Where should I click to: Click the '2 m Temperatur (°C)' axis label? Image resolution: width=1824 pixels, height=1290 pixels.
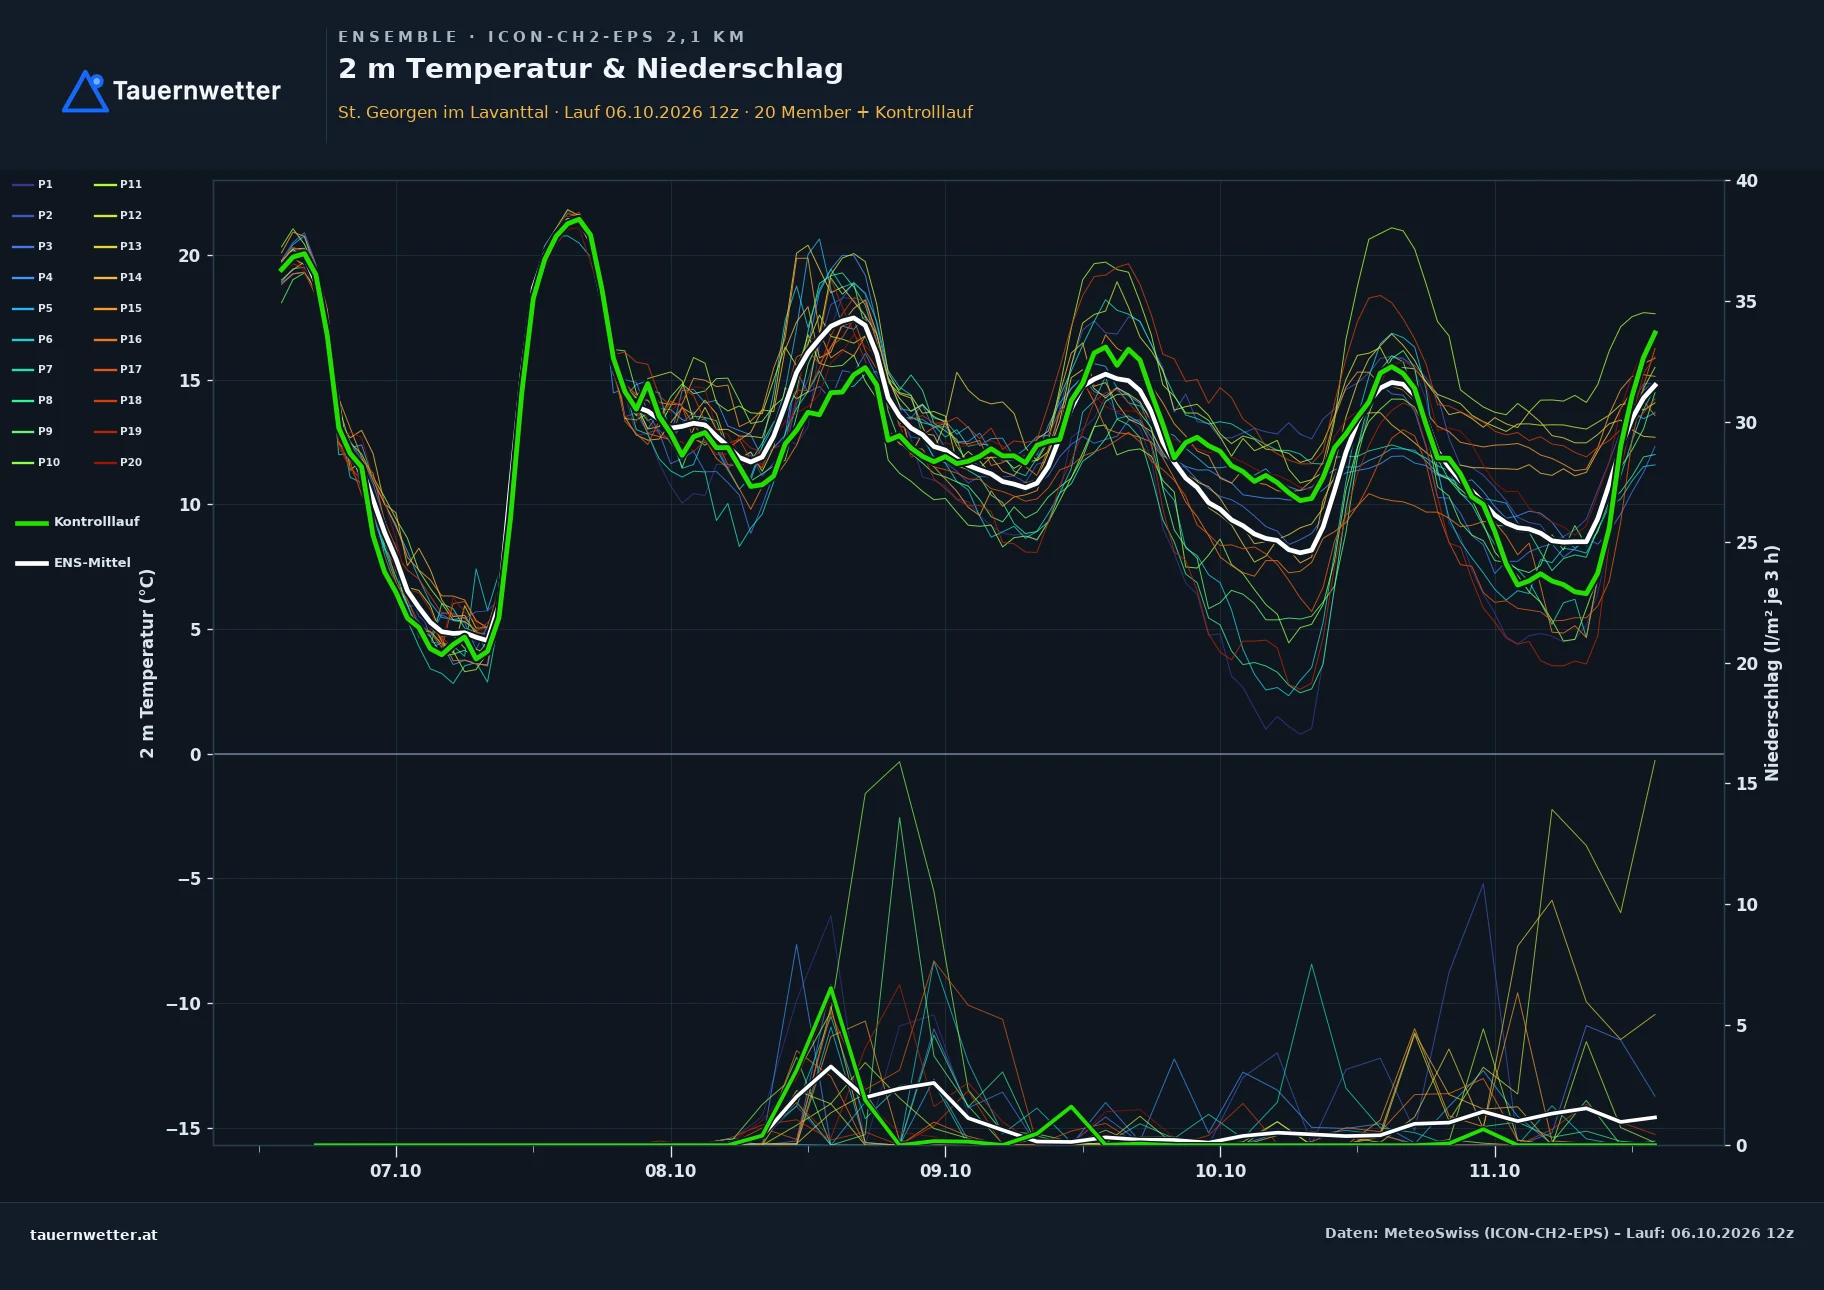click(147, 663)
